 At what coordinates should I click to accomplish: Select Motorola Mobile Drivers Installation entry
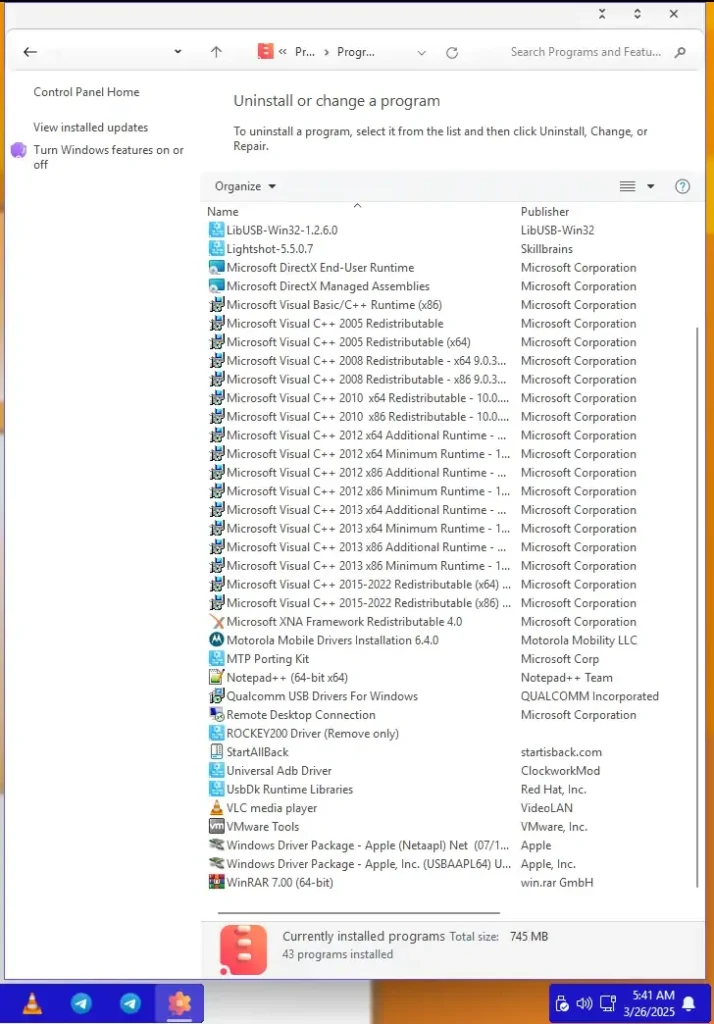tap(332, 640)
